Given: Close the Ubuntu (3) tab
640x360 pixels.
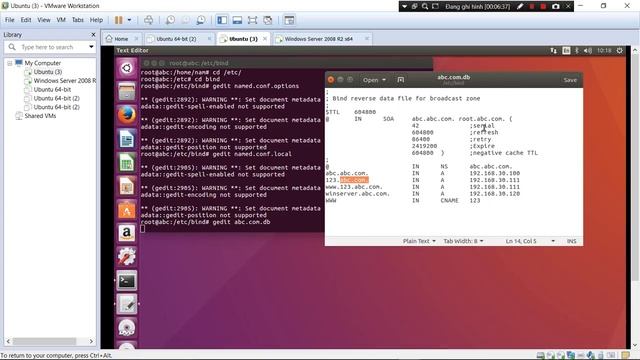Looking at the screenshot, I should coord(265,39).
